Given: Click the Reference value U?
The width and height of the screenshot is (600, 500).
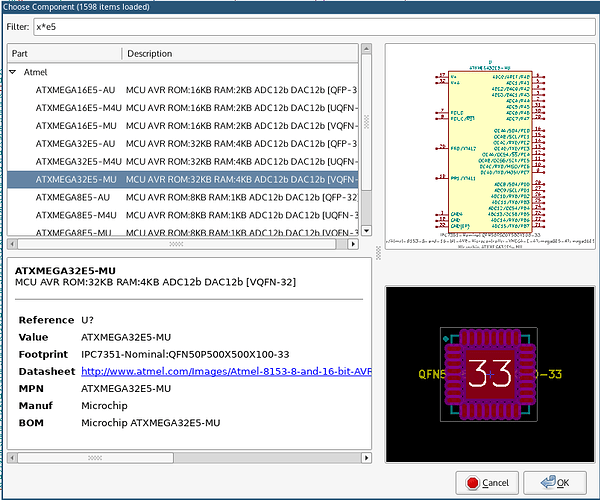Looking at the screenshot, I should [87, 320].
